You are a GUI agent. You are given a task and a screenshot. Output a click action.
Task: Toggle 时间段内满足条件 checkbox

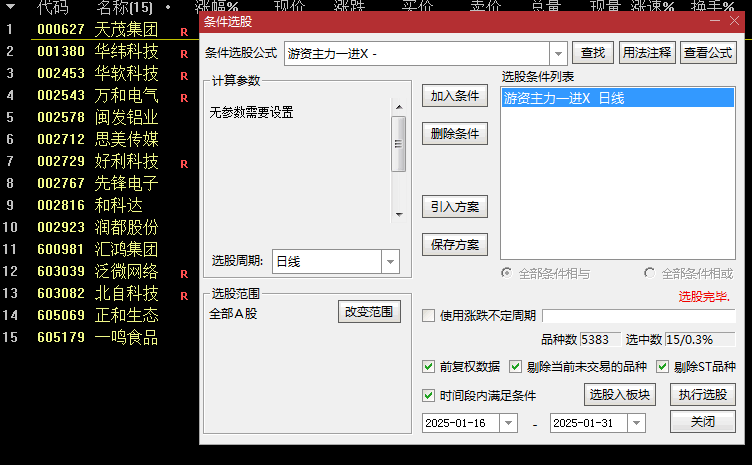[428, 395]
